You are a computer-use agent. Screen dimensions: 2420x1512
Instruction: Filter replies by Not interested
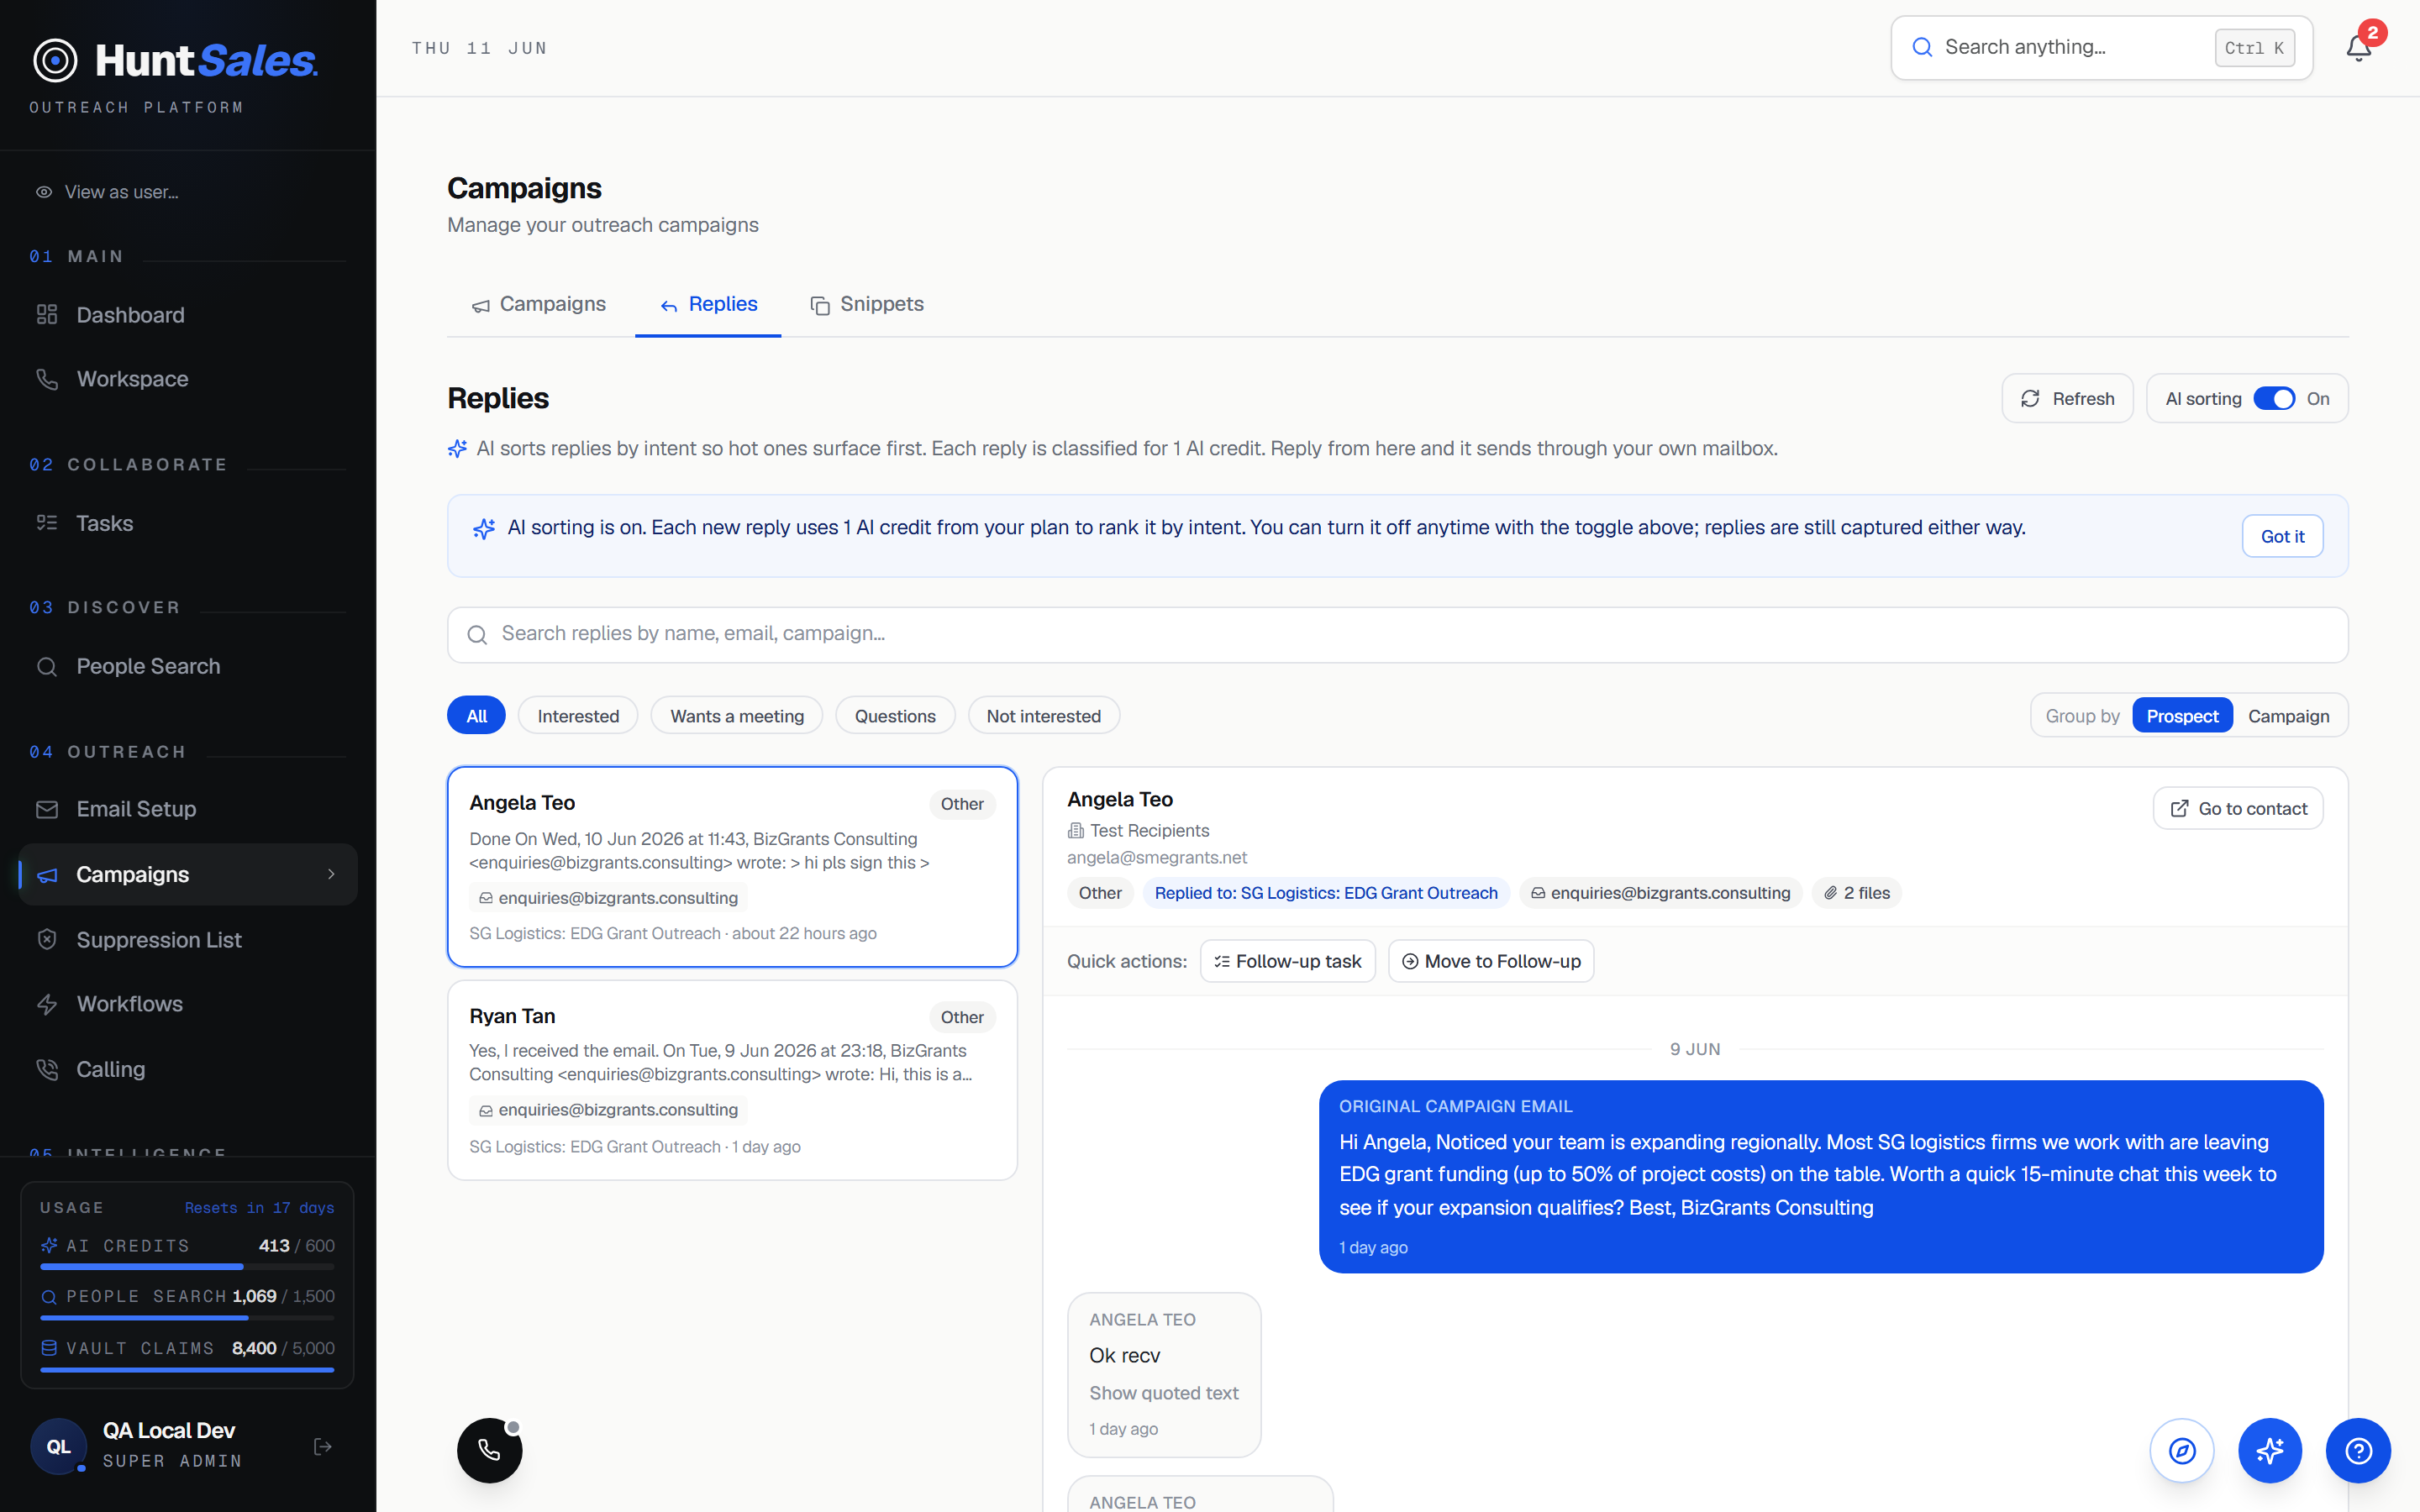[x=1043, y=716]
